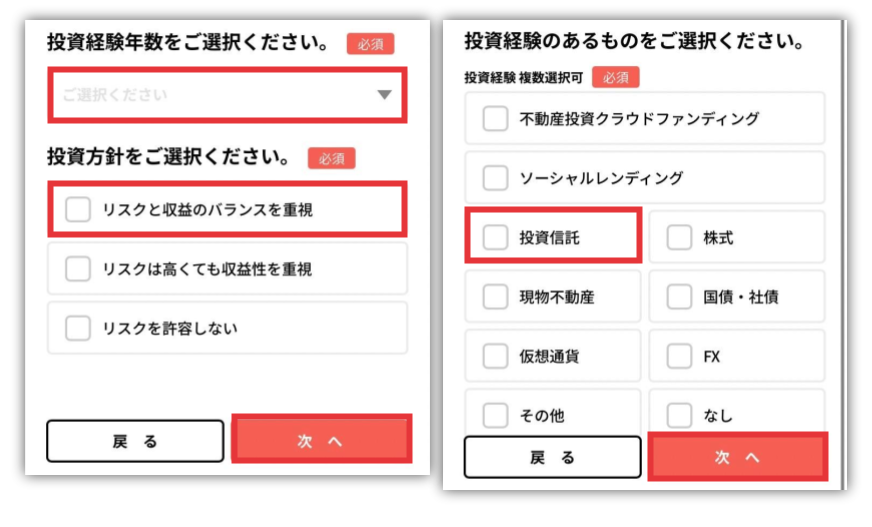Viewport: 872px width, 527px height.
Task: Select 株式 checkbox
Action: (x=679, y=237)
